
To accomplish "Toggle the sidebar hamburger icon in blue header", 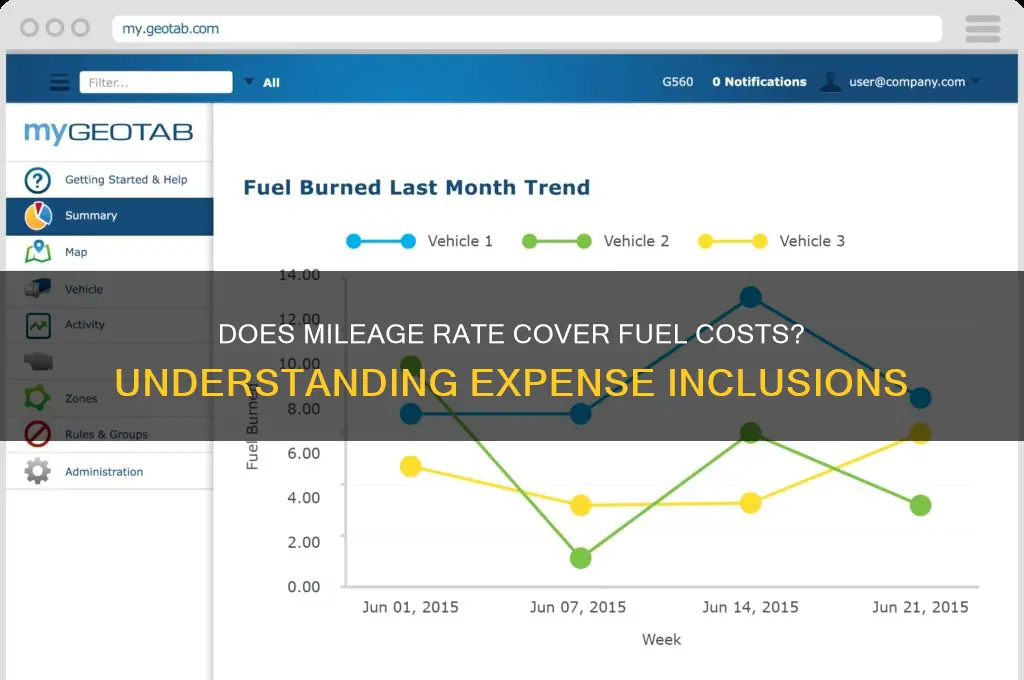I will (59, 82).
